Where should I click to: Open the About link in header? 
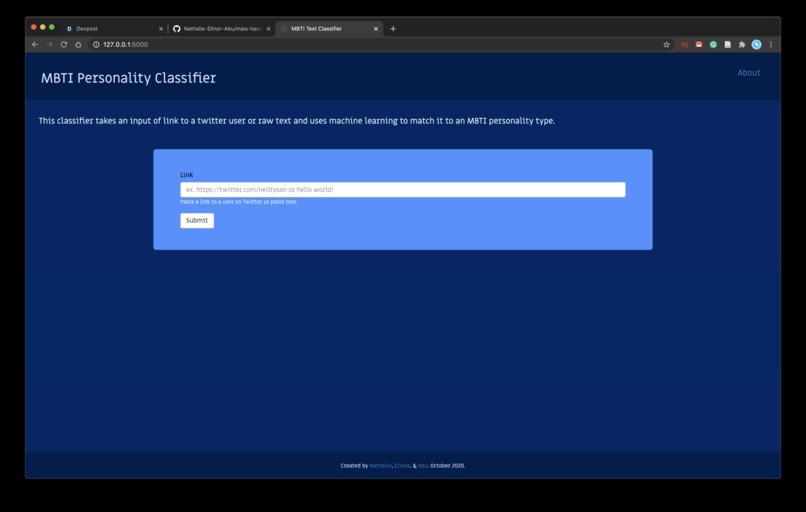click(x=748, y=73)
